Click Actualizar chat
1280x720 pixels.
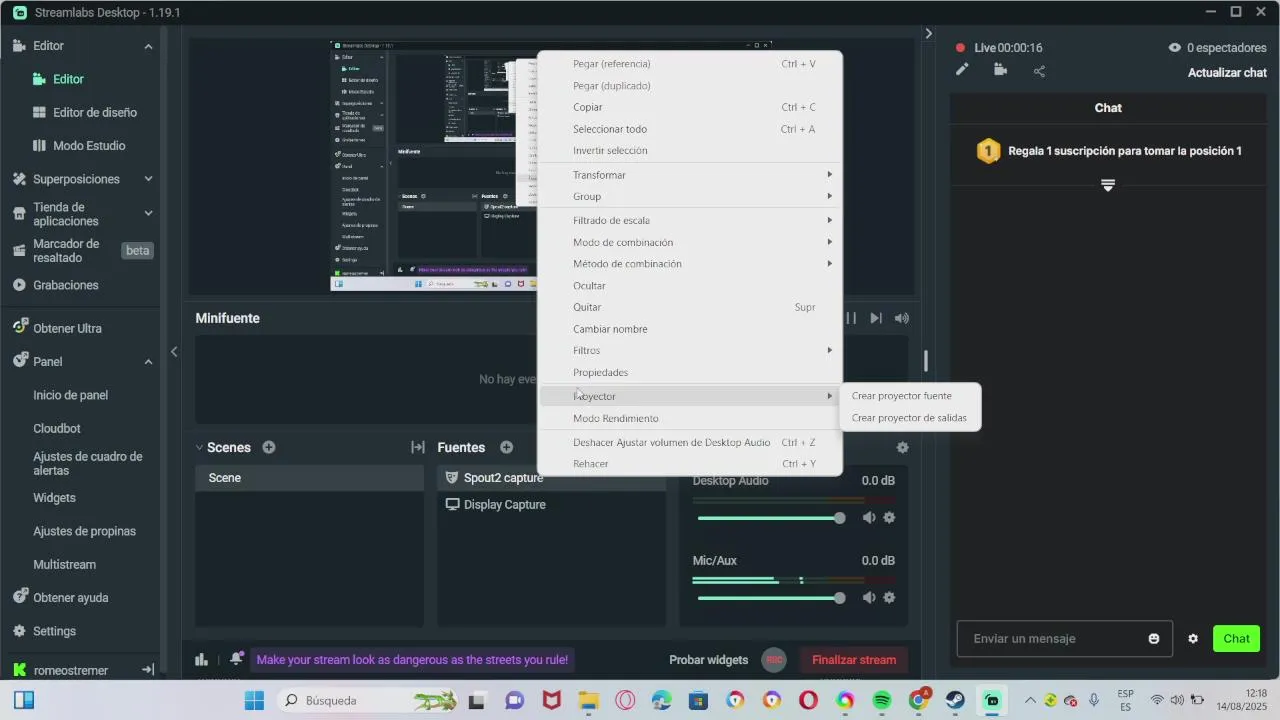tap(1227, 73)
